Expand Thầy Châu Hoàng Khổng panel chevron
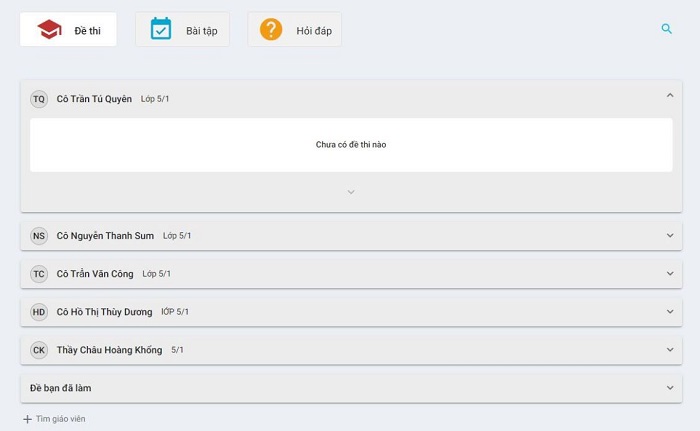 (x=670, y=350)
